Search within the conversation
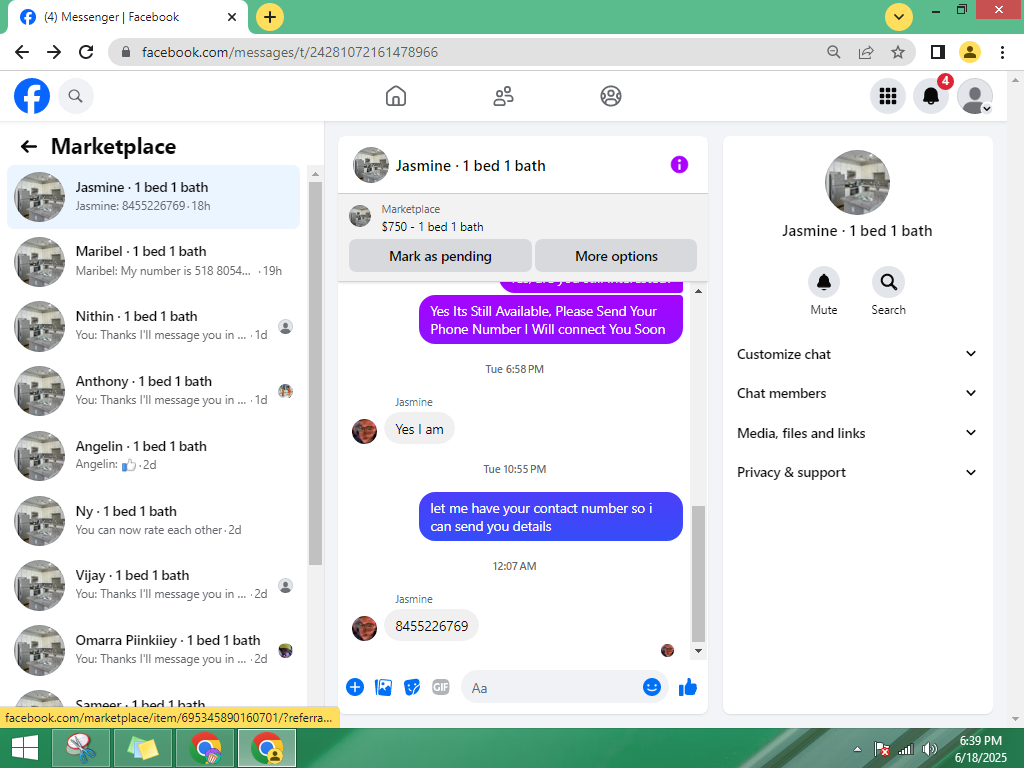The height and width of the screenshot is (768, 1024). tap(888, 282)
